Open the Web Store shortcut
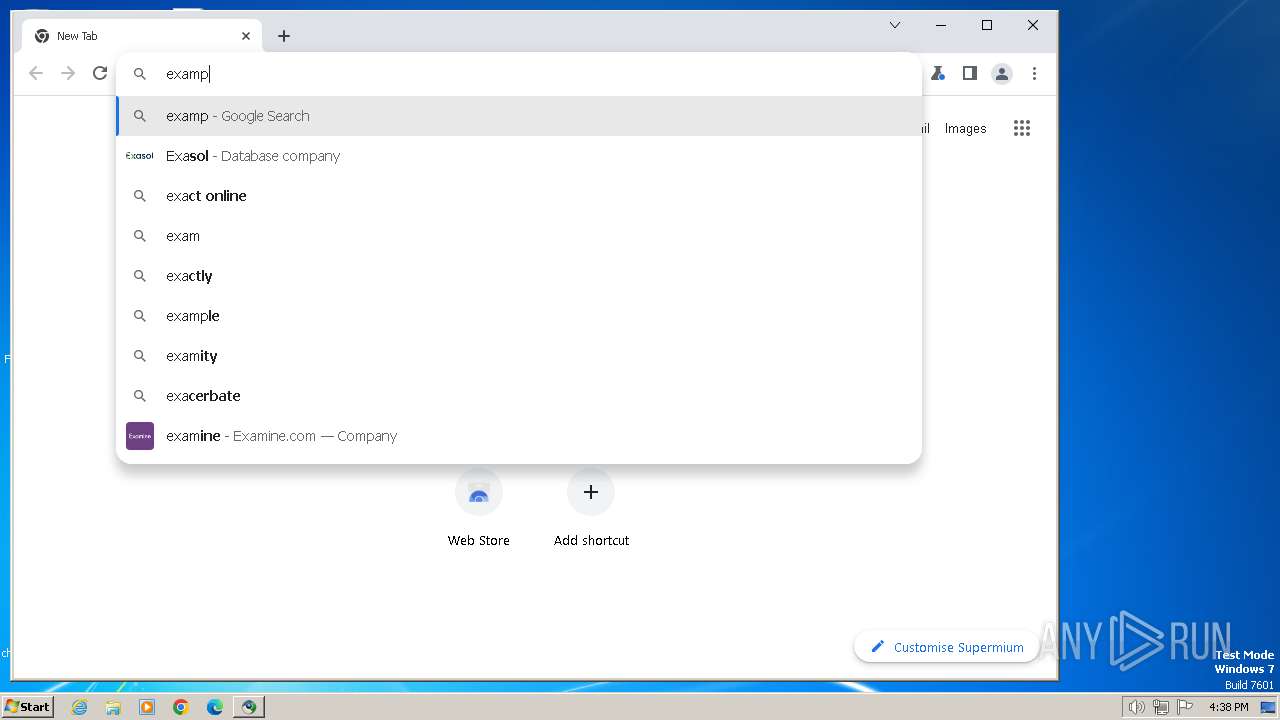Screen dimensions: 1280x720 pos(479,510)
